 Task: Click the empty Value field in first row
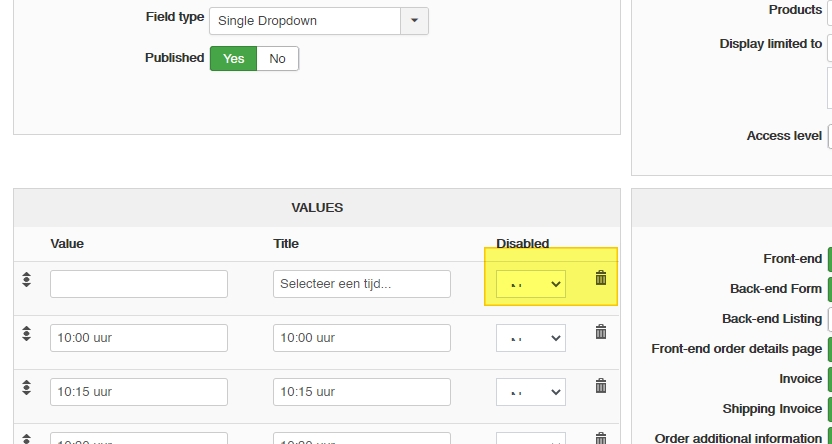pos(139,284)
